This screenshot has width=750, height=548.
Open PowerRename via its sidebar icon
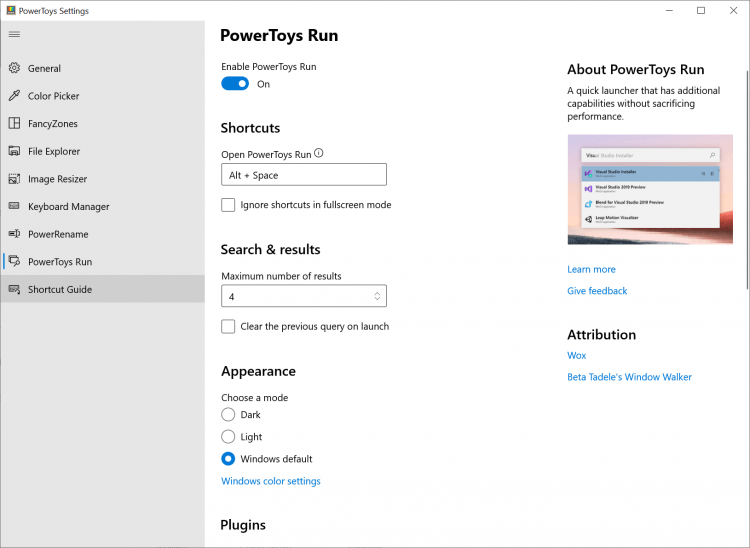[x=14, y=234]
